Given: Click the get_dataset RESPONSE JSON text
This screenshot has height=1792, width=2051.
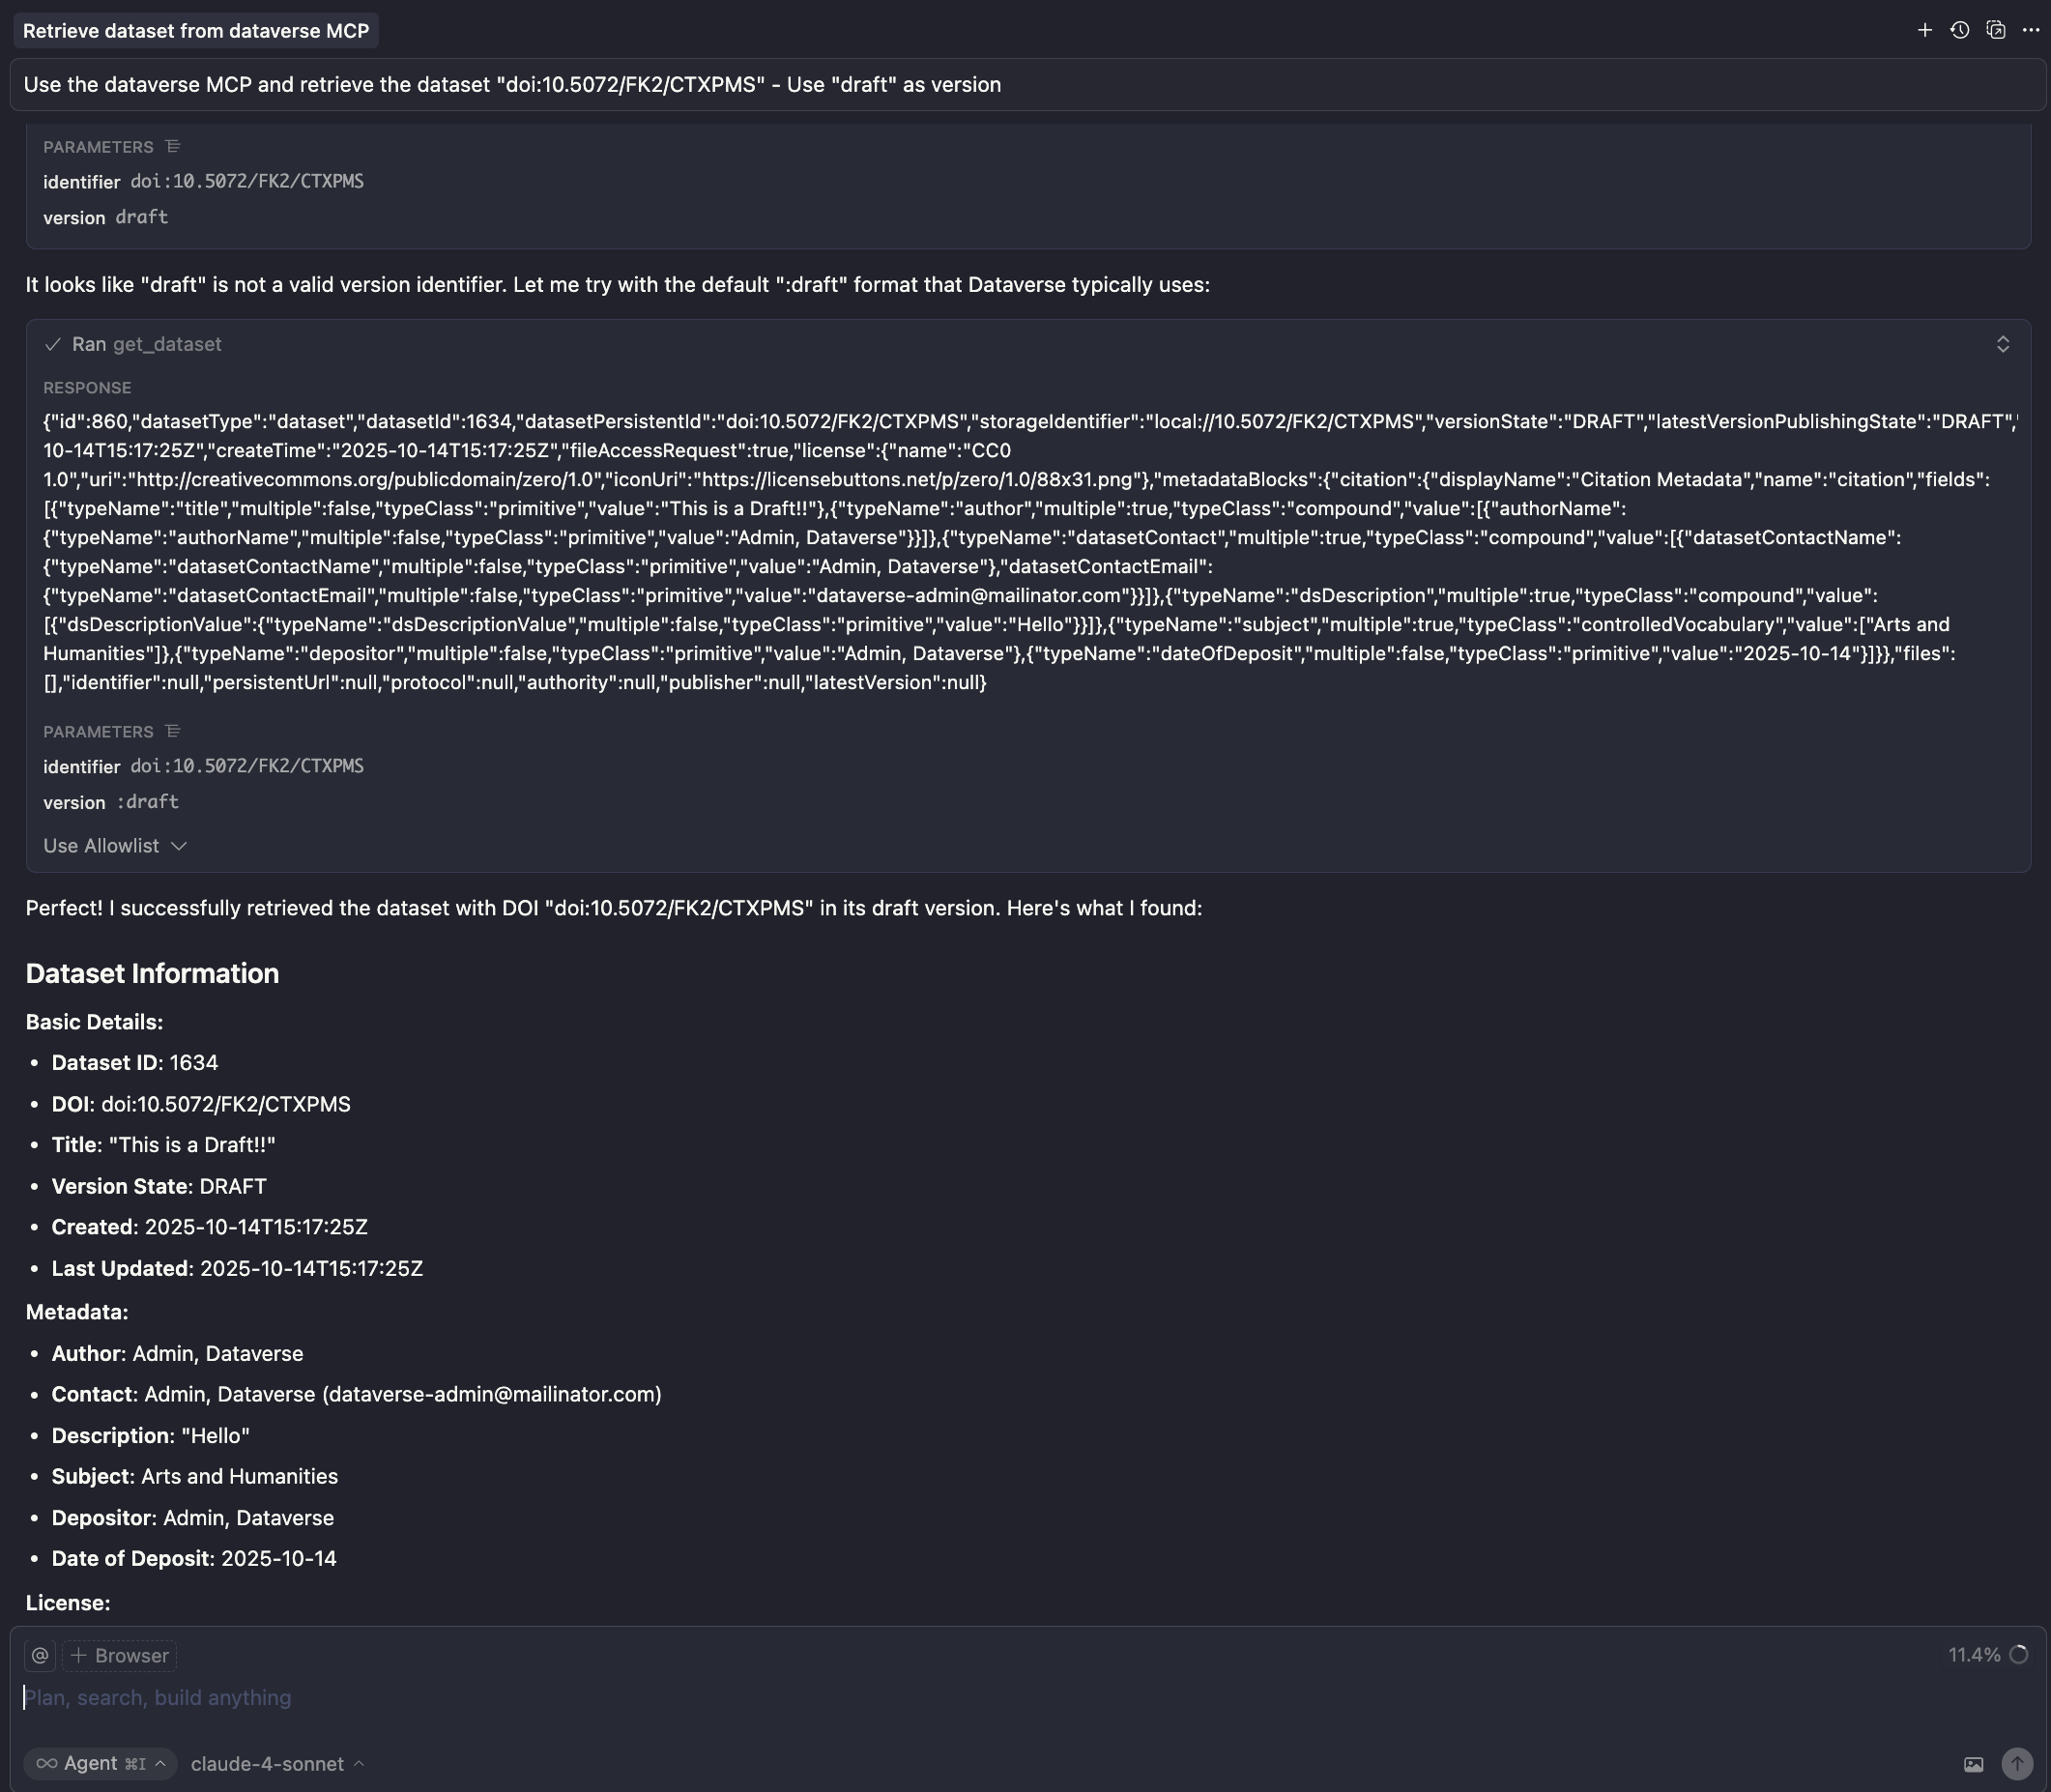Looking at the screenshot, I should tap(1000, 552).
